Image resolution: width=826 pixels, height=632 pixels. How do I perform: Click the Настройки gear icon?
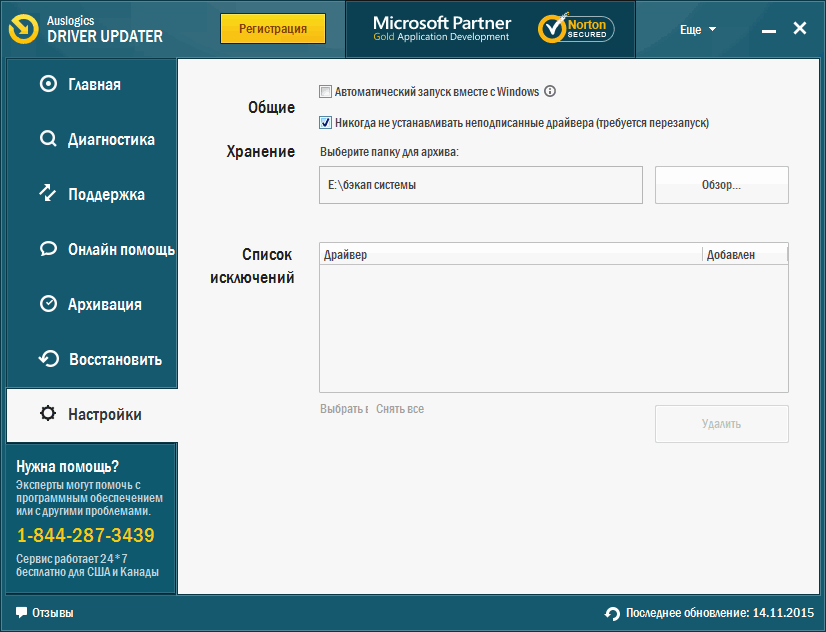coord(47,414)
